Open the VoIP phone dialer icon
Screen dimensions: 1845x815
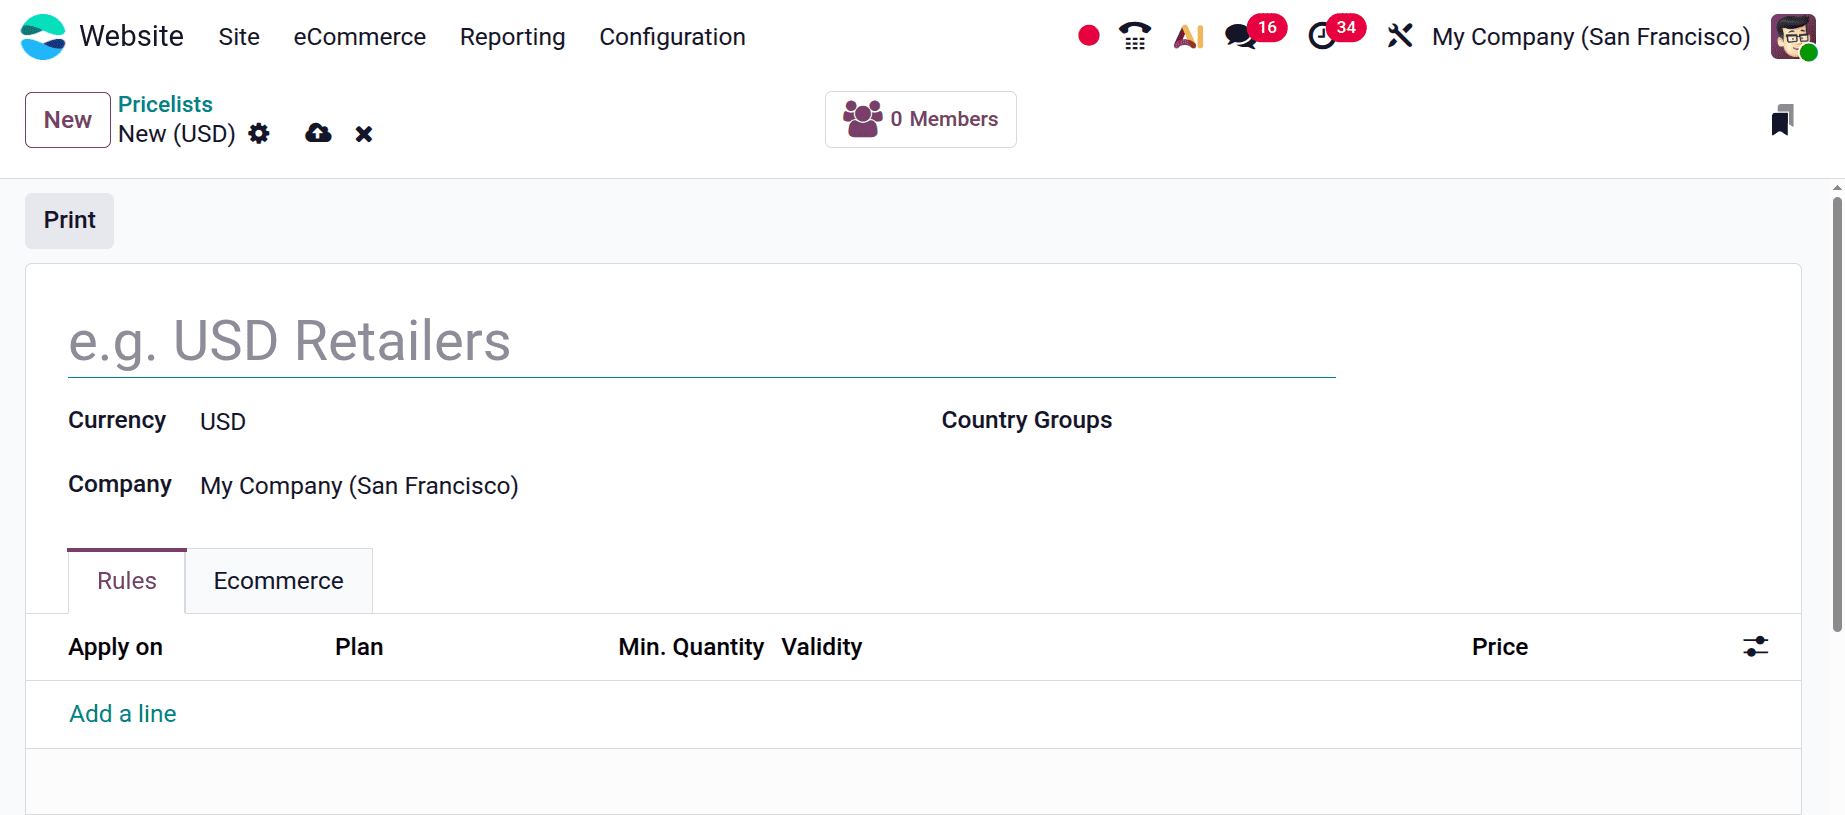click(x=1134, y=36)
